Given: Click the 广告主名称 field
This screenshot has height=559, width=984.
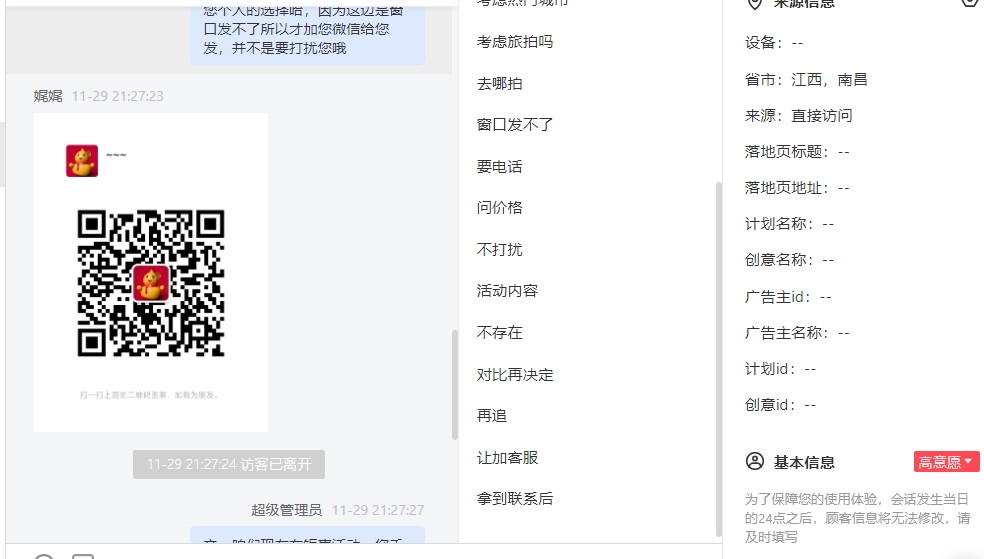Looking at the screenshot, I should pyautogui.click(x=797, y=333).
